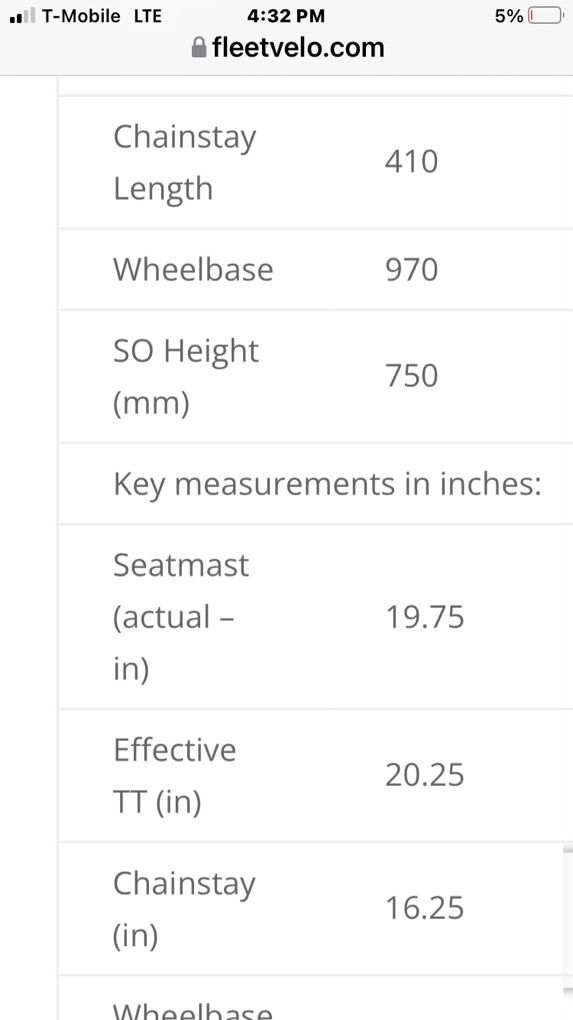Select the 19.75 seatmast value
The height and width of the screenshot is (1020, 573).
[x=425, y=617]
